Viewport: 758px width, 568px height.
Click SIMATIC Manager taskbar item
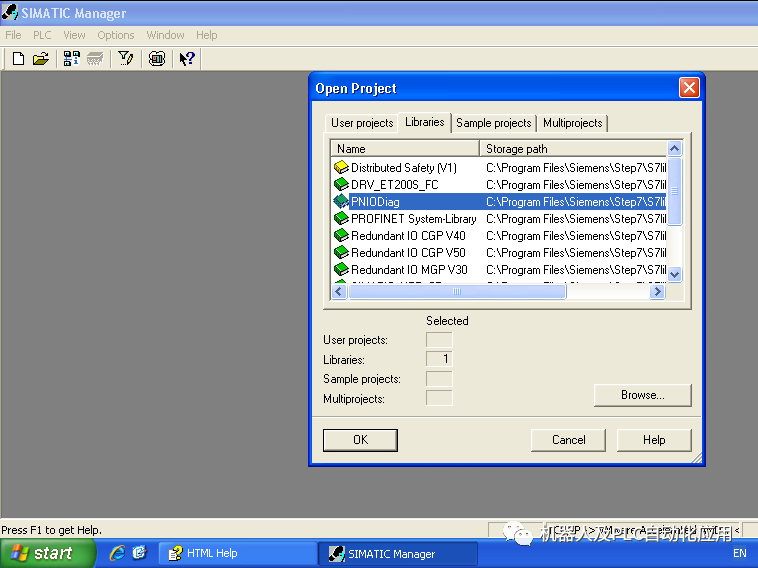pyautogui.click(x=397, y=553)
